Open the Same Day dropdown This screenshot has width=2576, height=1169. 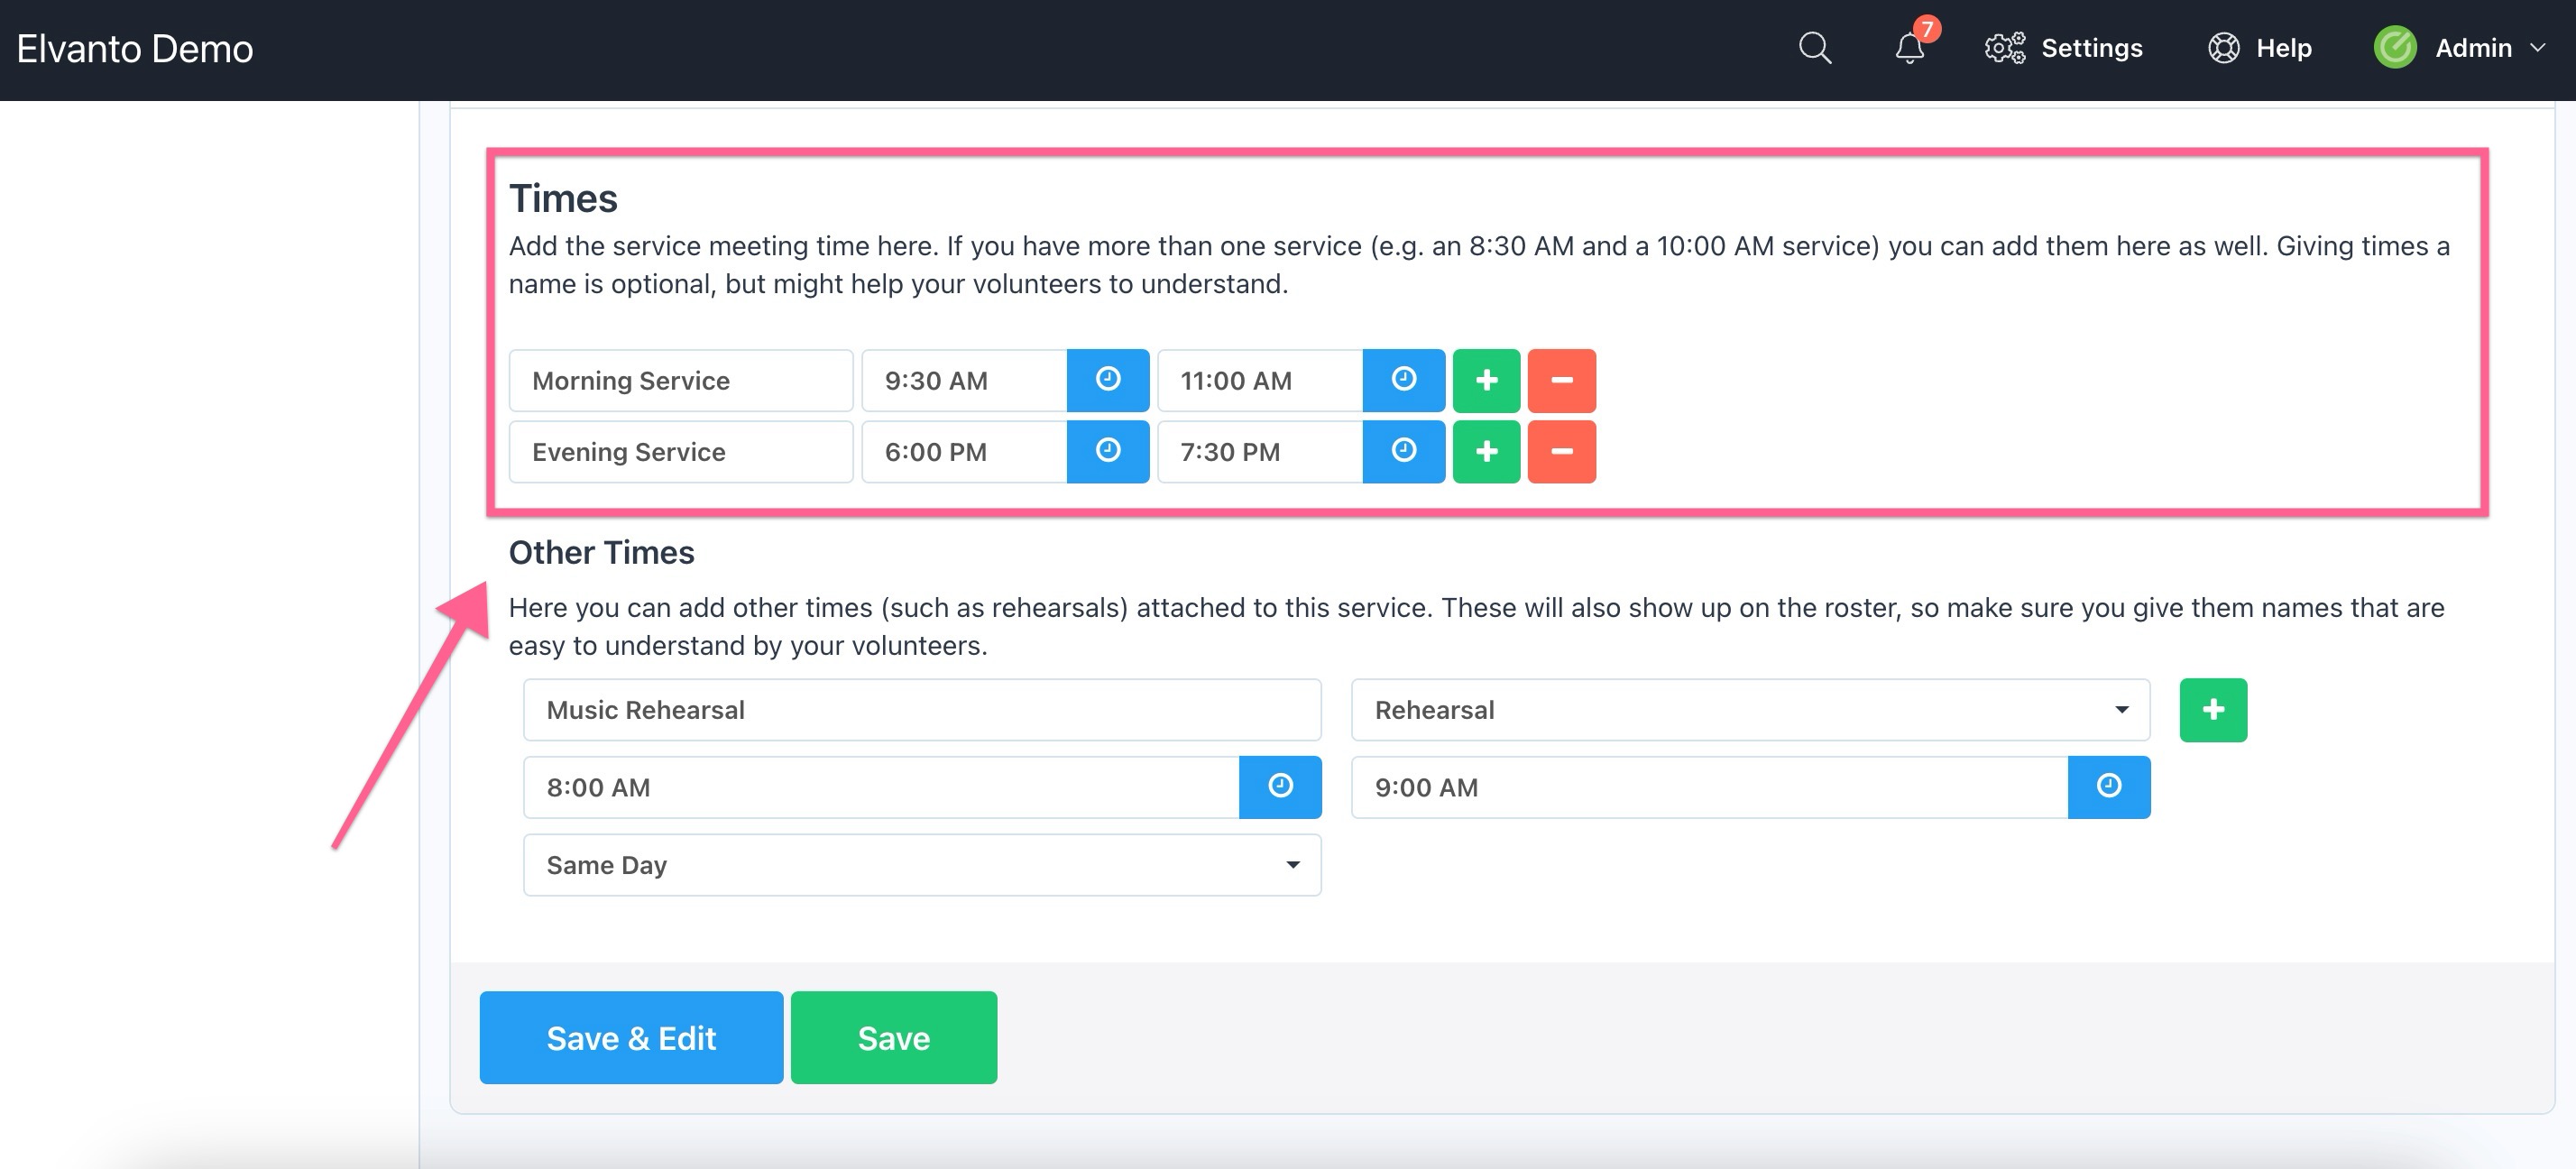point(922,865)
